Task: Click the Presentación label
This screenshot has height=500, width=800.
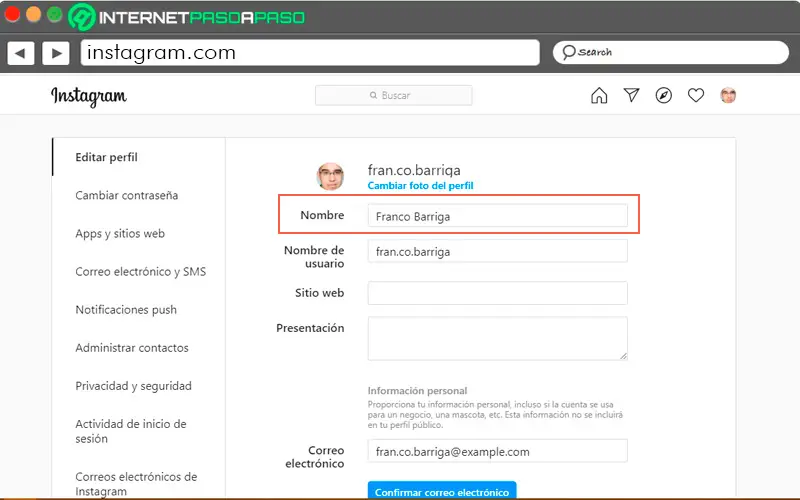Action: click(310, 328)
